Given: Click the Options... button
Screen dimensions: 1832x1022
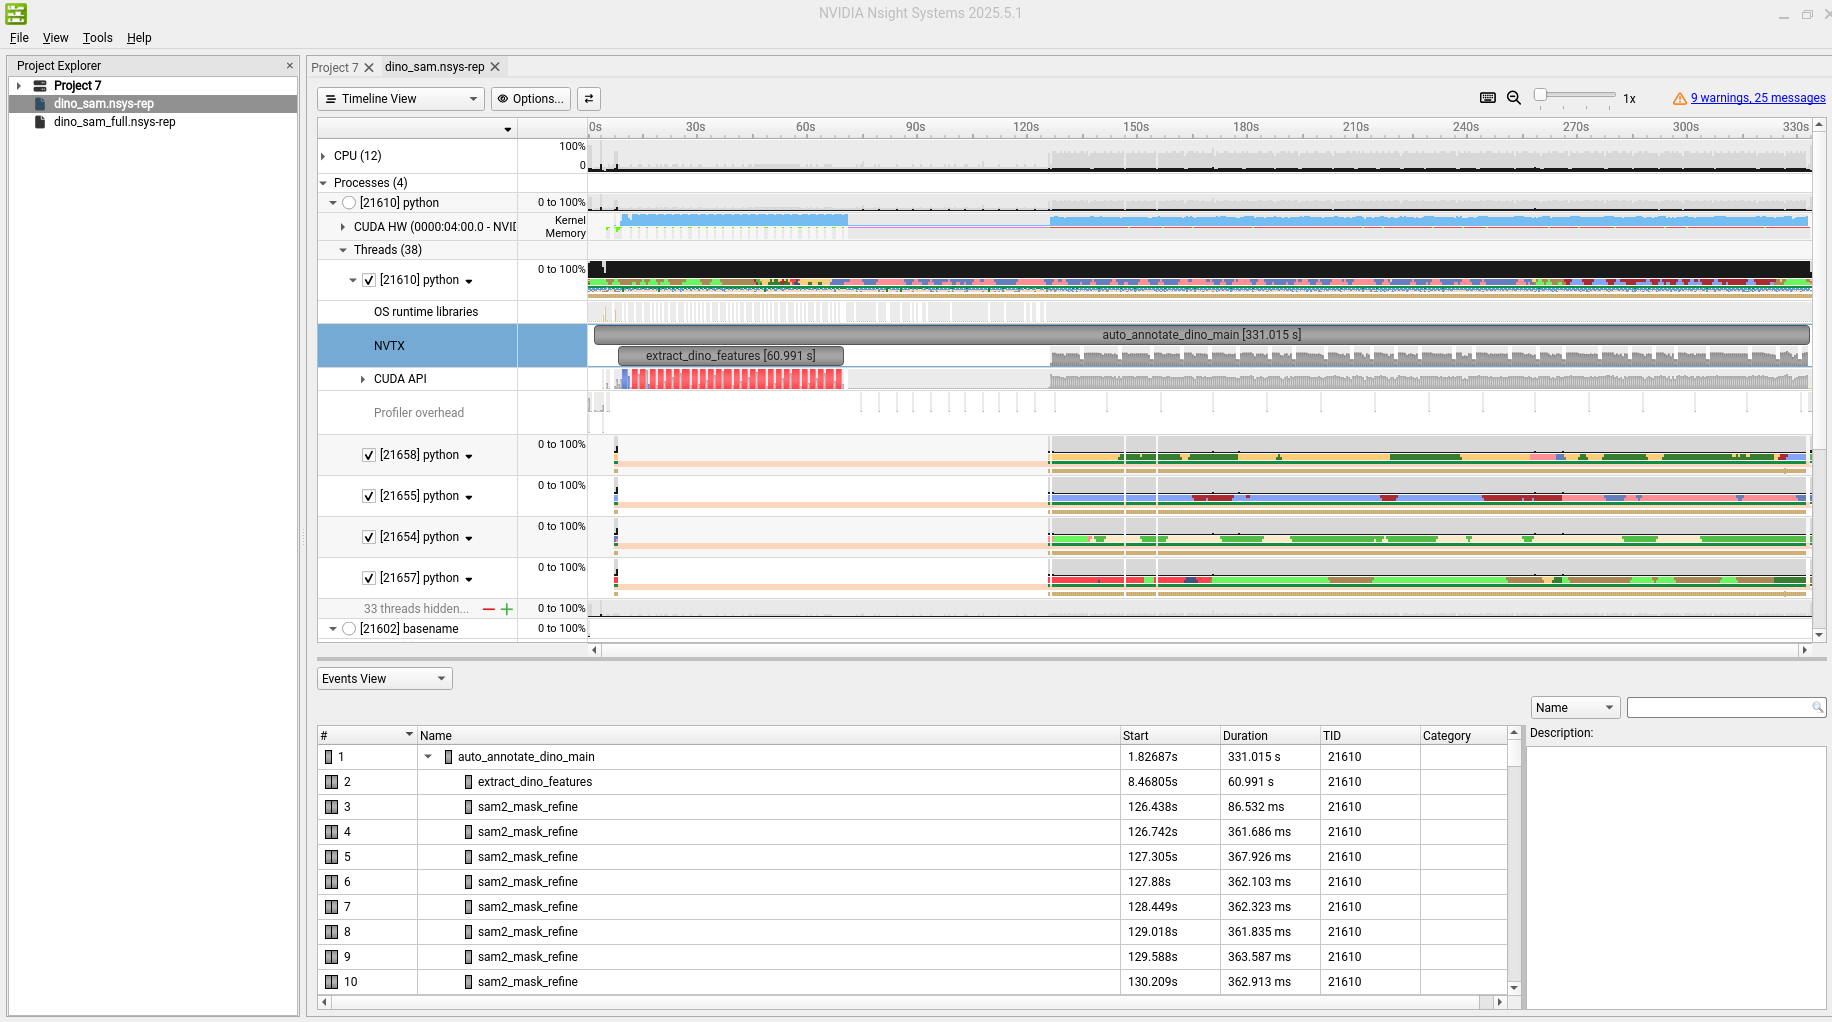Looking at the screenshot, I should coord(530,99).
